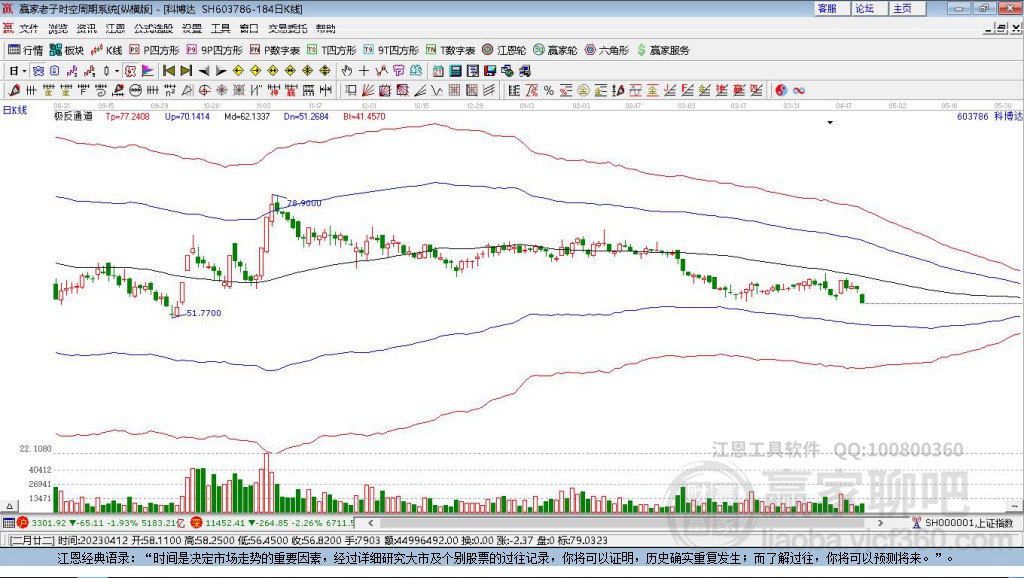Click the yin-yang taiji icon
Screen dimensions: 1024x578
781,90
